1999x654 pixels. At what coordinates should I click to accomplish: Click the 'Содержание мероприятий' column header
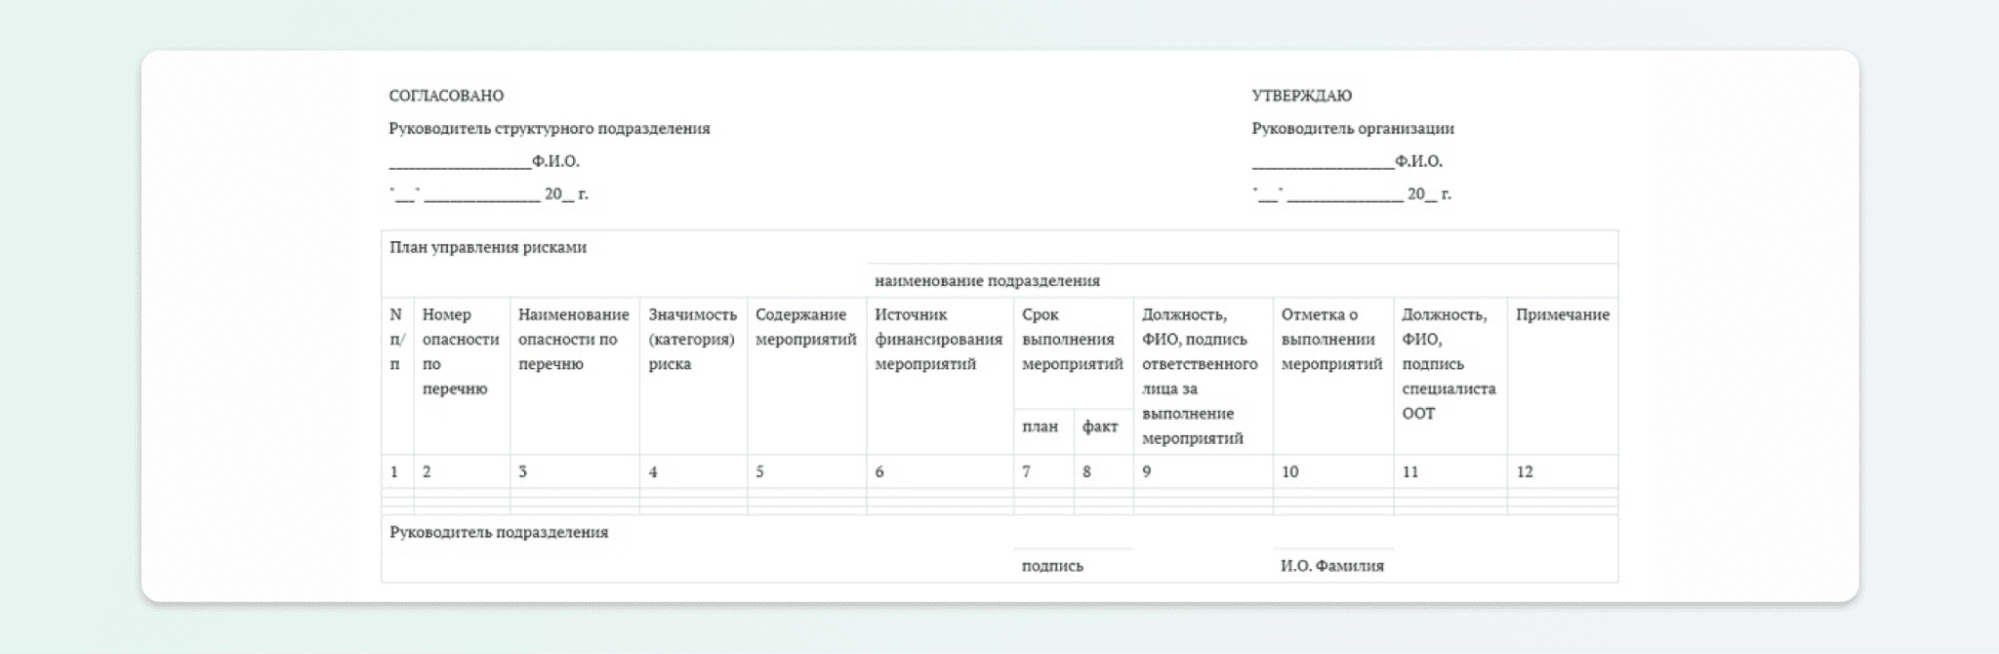tap(805, 327)
